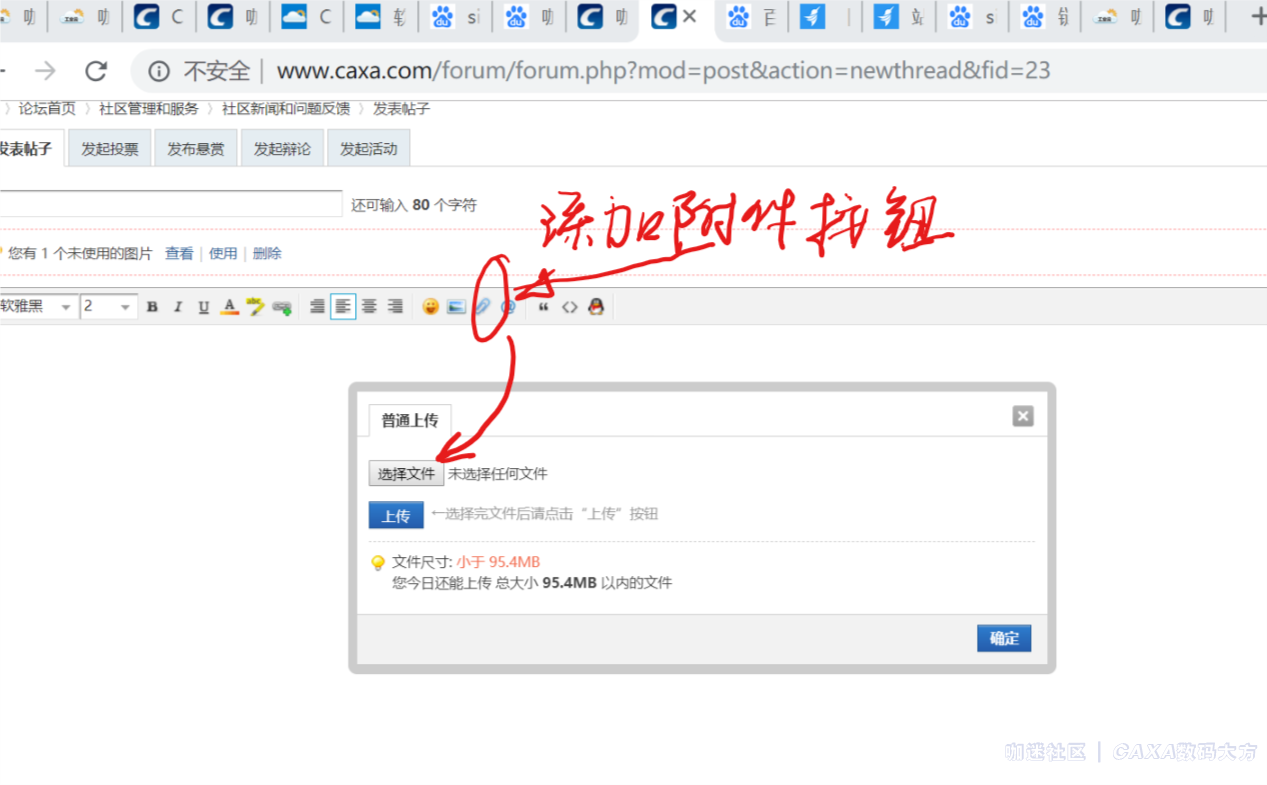The width and height of the screenshot is (1267, 785).
Task: Insert a quote block with the quotation icon
Action: tap(543, 307)
